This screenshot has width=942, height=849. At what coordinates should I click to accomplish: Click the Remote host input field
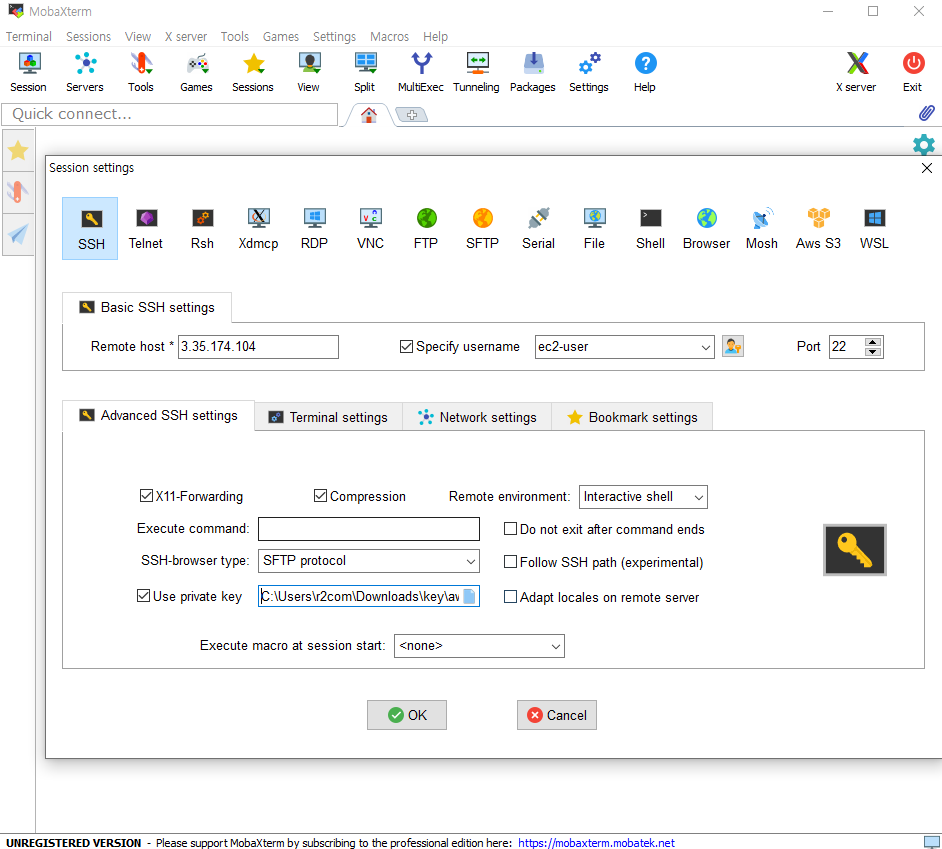[x=258, y=347]
